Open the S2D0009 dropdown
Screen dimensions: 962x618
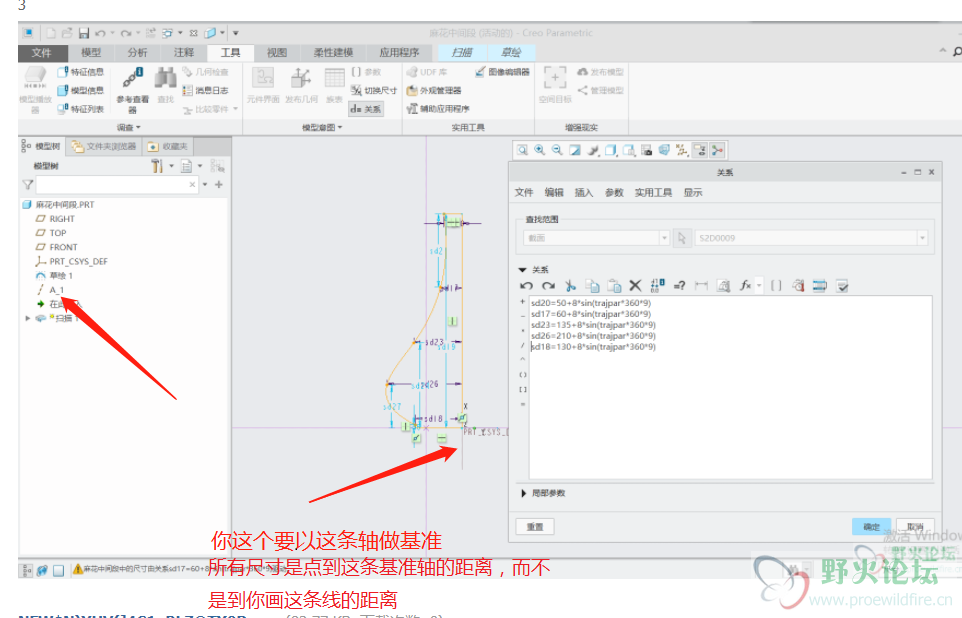tap(922, 238)
